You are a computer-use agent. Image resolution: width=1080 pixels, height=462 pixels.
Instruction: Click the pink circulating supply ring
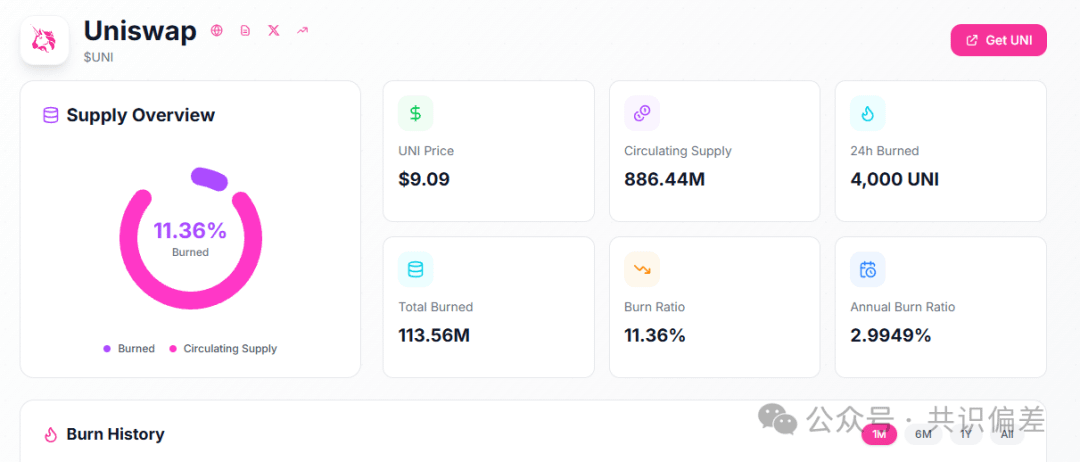click(x=191, y=308)
